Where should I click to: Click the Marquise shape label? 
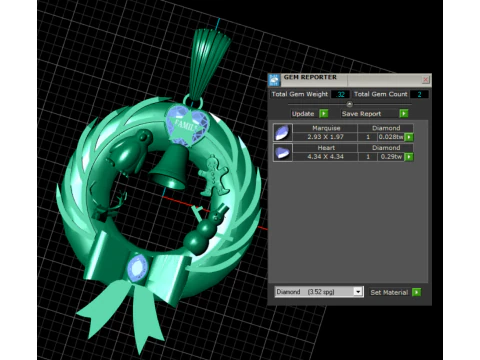[326, 128]
